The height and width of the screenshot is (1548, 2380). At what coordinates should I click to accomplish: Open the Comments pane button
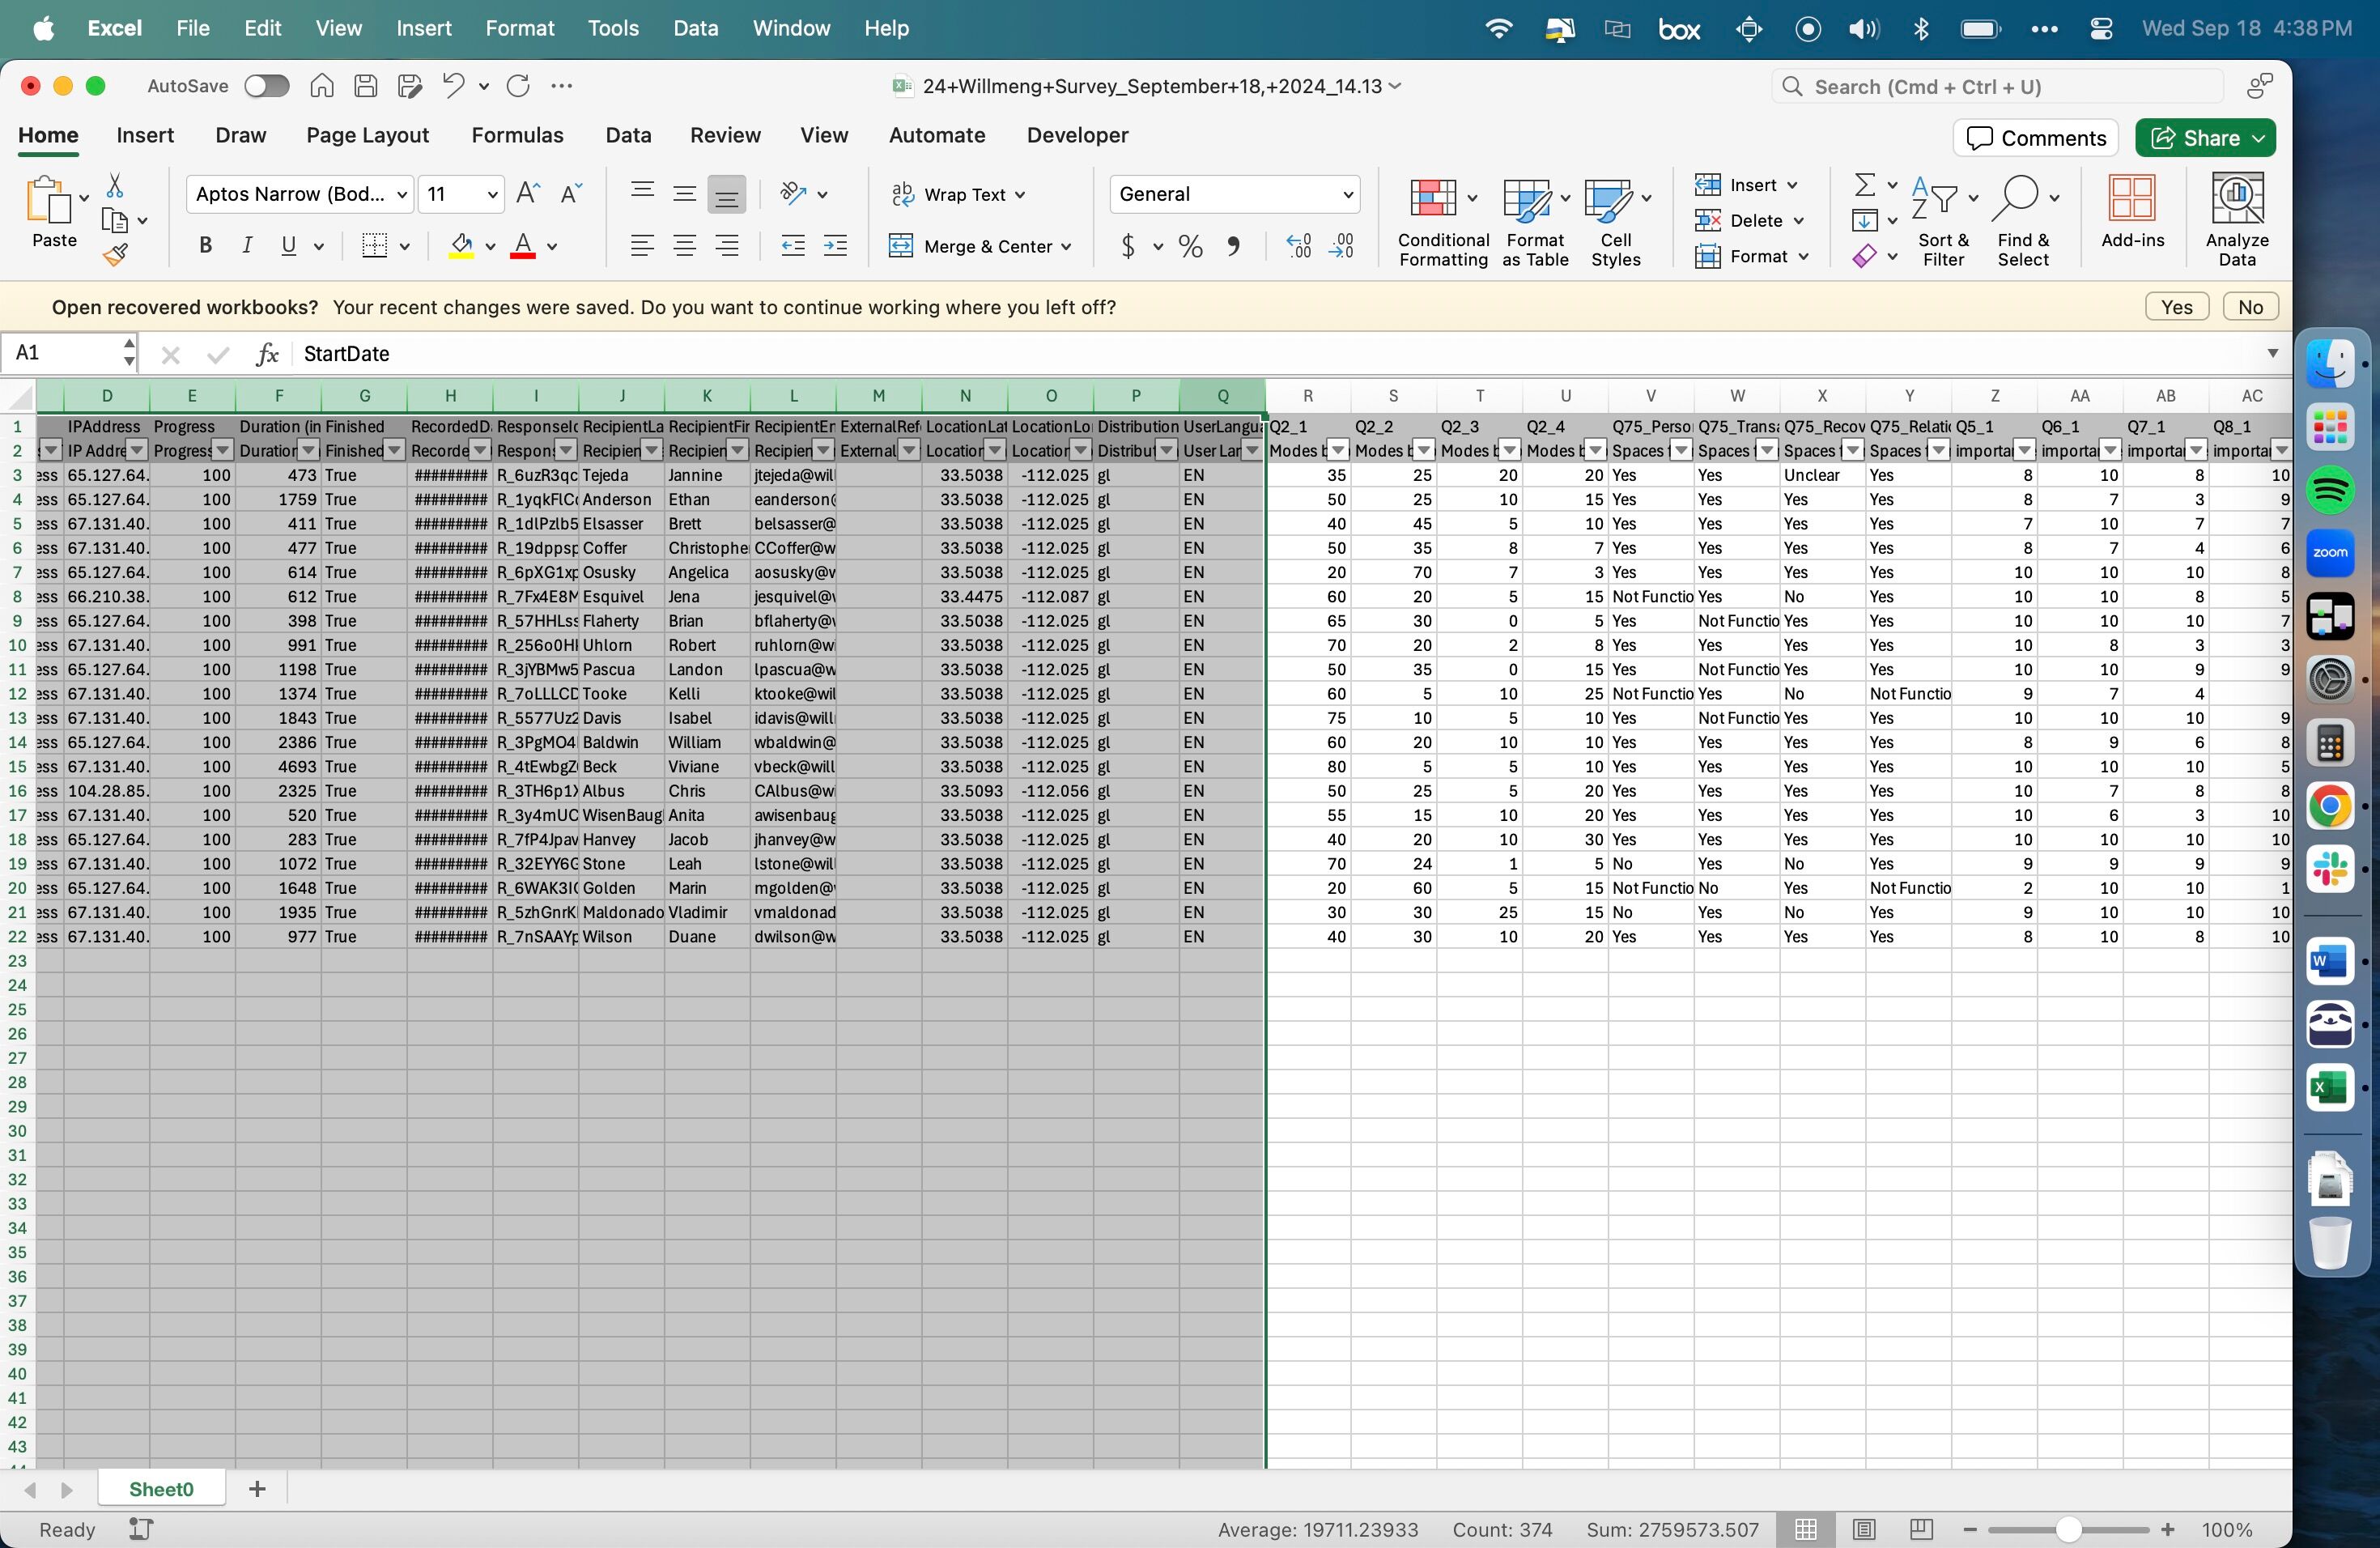point(2036,138)
